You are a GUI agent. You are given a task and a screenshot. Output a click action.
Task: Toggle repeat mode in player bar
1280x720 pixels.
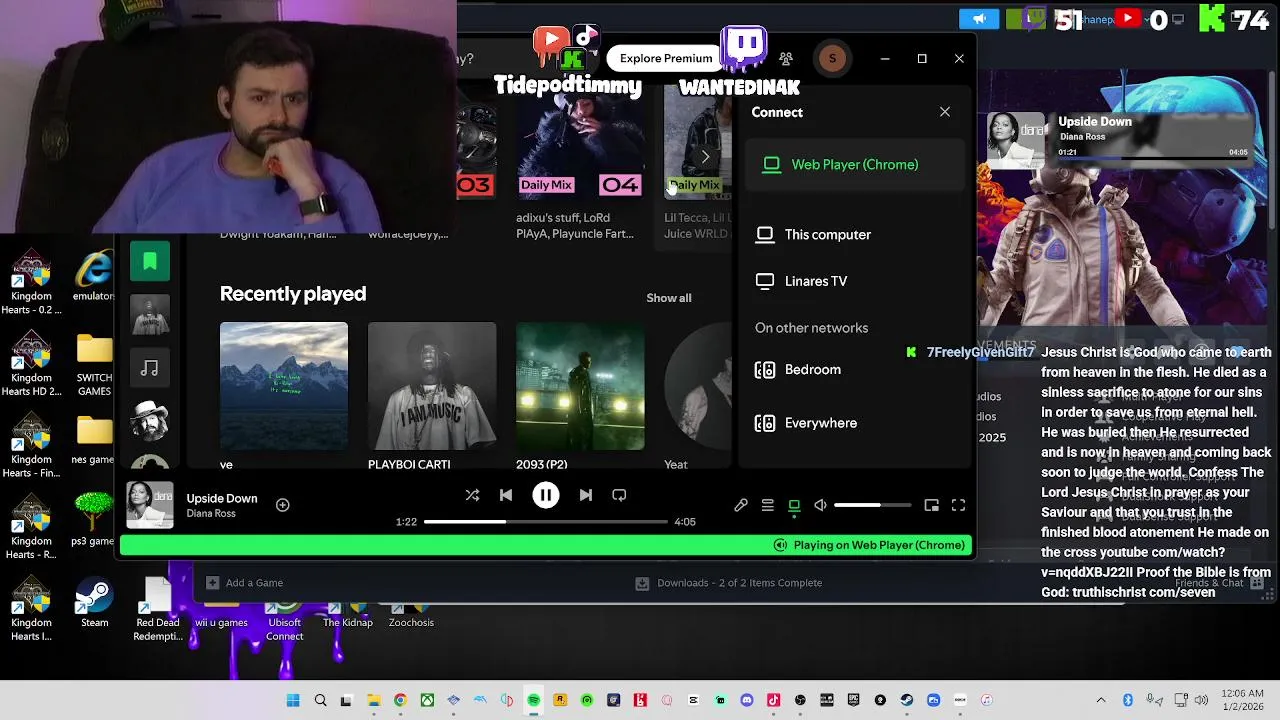[619, 495]
